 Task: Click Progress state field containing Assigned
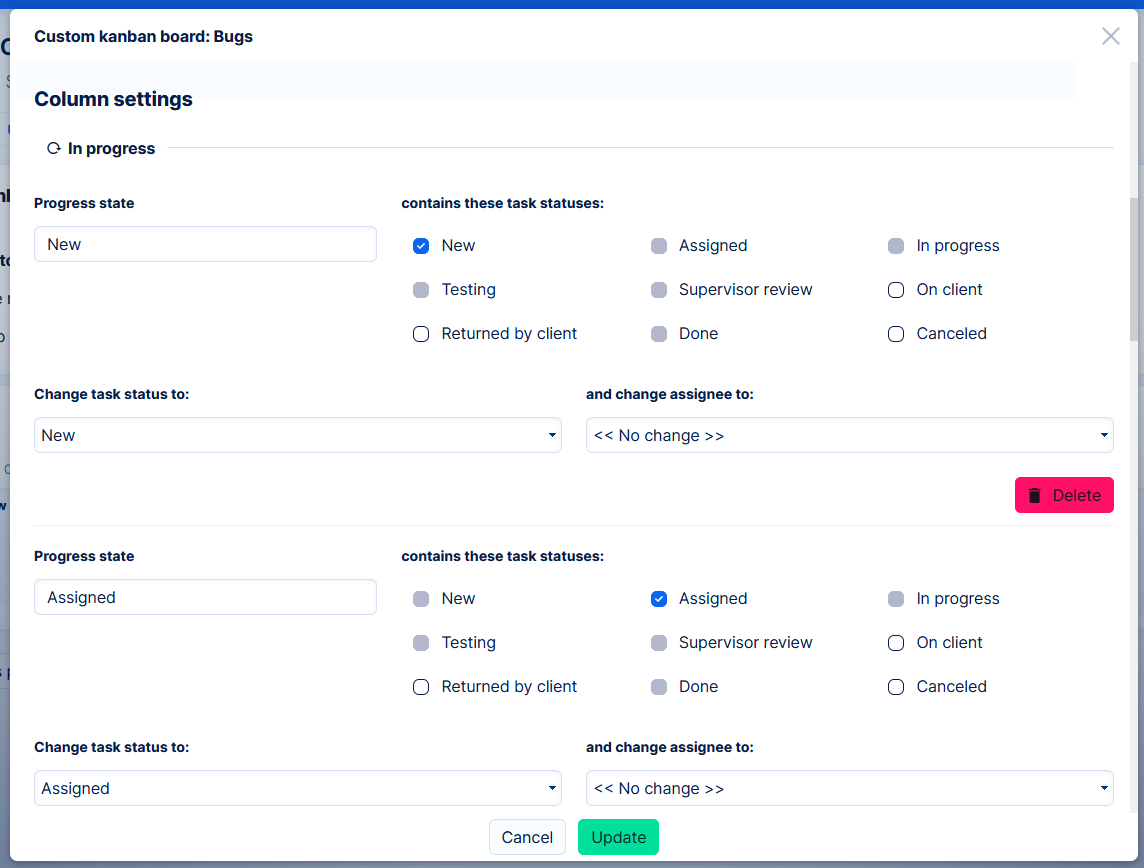click(x=205, y=597)
